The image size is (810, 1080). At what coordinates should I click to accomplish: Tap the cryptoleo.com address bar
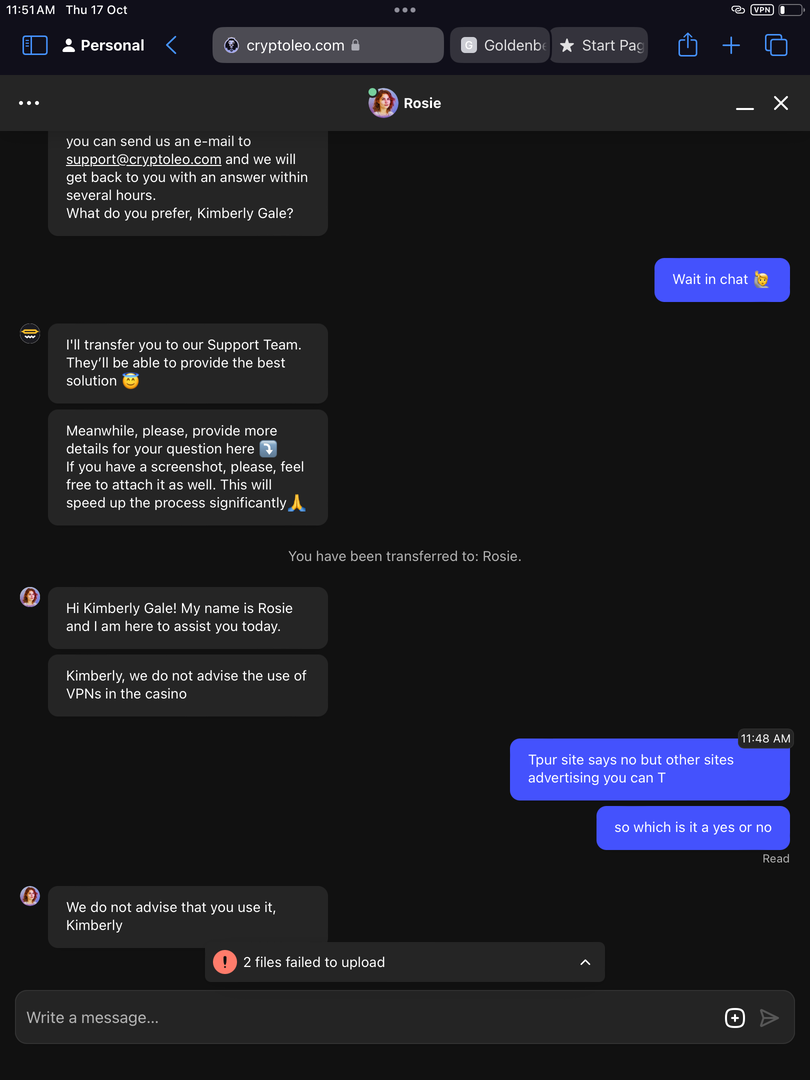click(328, 45)
